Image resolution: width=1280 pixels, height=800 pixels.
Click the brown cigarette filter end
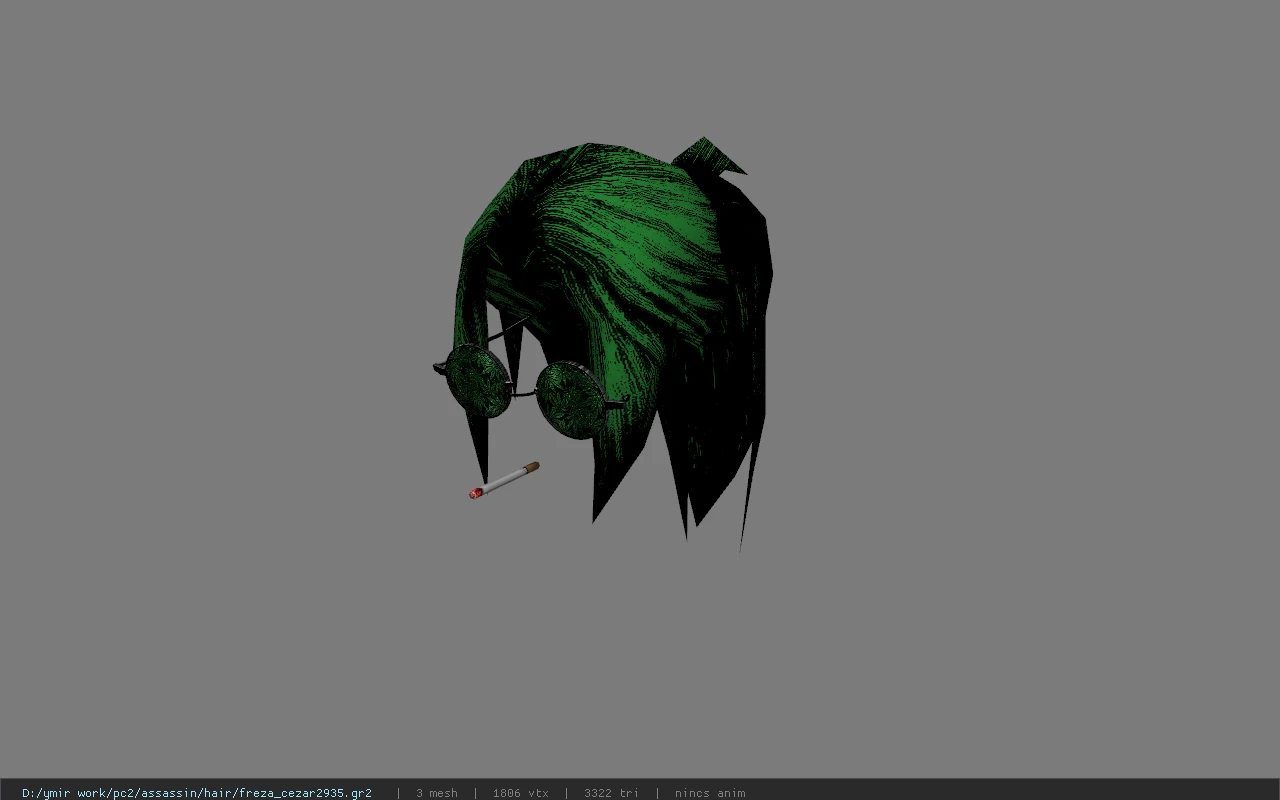click(533, 467)
